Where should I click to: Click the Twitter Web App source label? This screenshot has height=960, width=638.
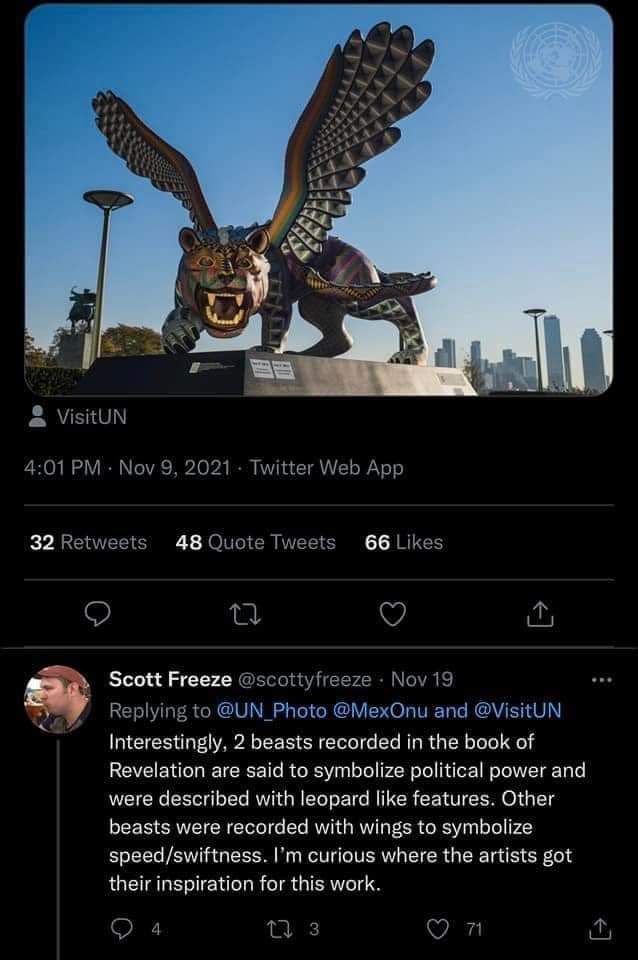pyautogui.click(x=327, y=467)
